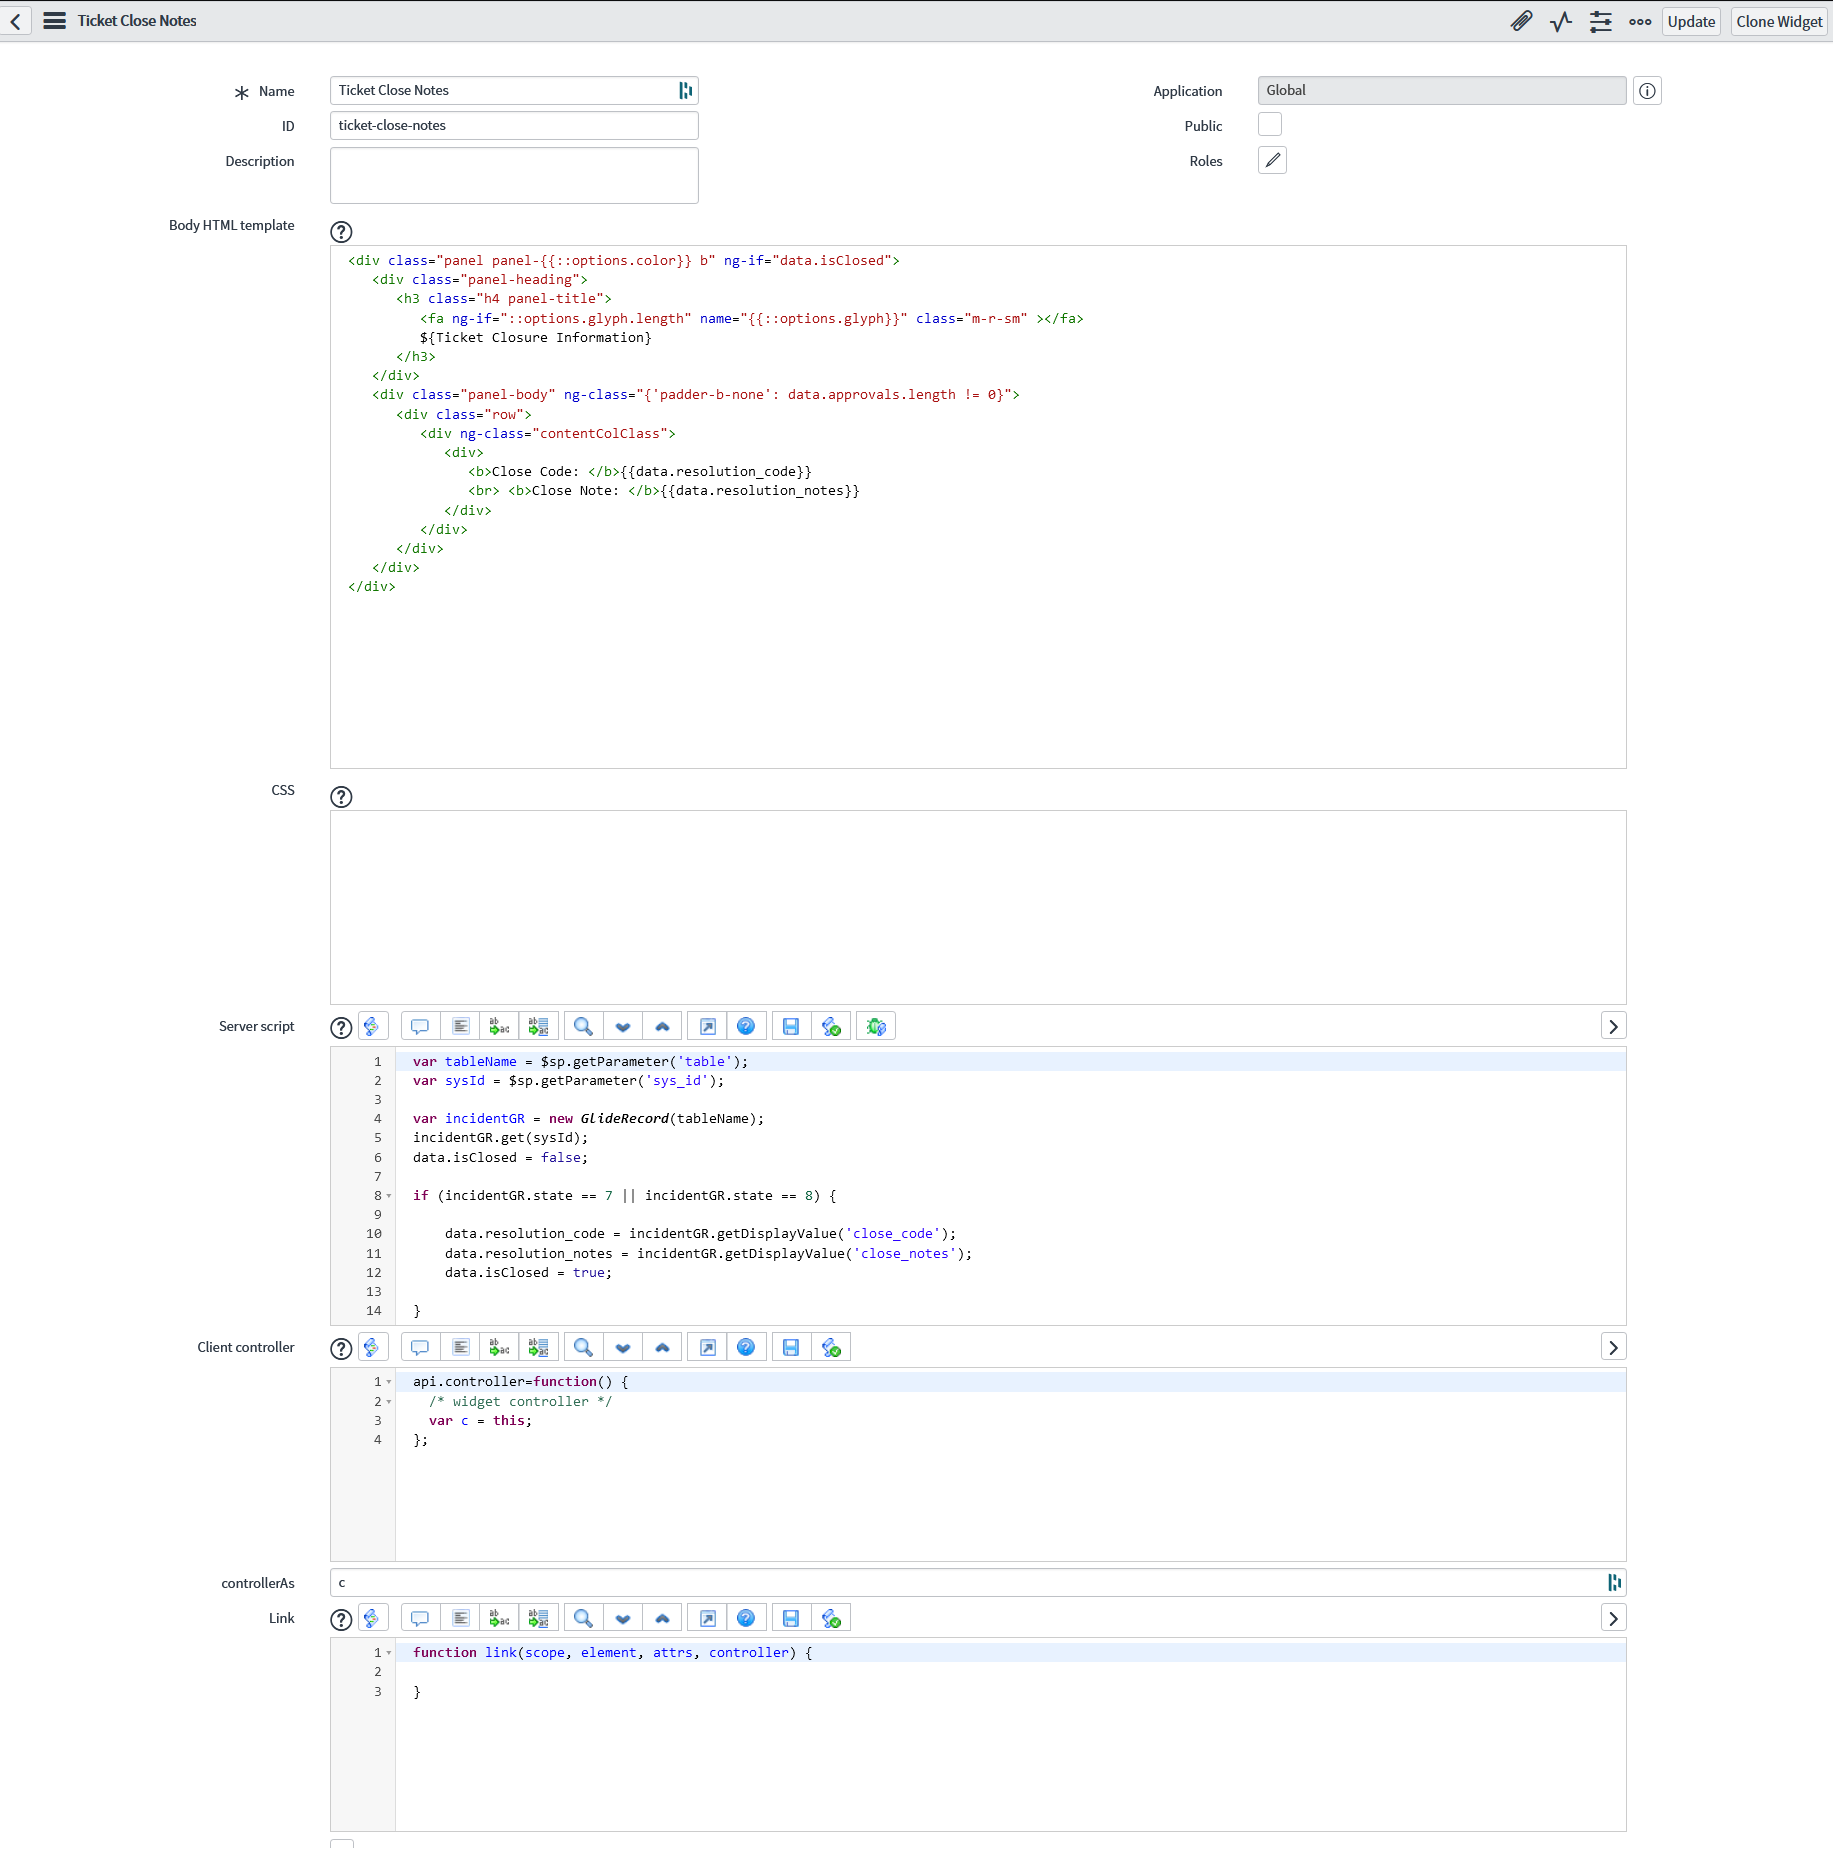Screen dimensions: 1833x1872
Task: Open the attachments paperclip icon
Action: click(1521, 21)
